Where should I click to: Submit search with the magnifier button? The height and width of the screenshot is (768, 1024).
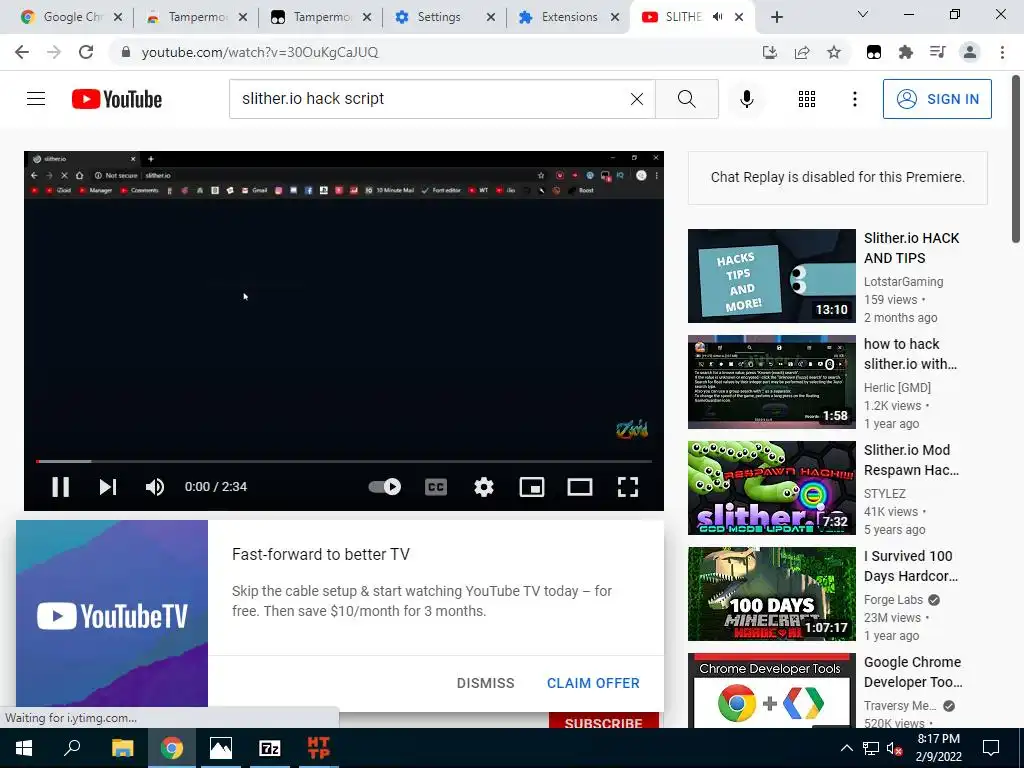(x=686, y=99)
